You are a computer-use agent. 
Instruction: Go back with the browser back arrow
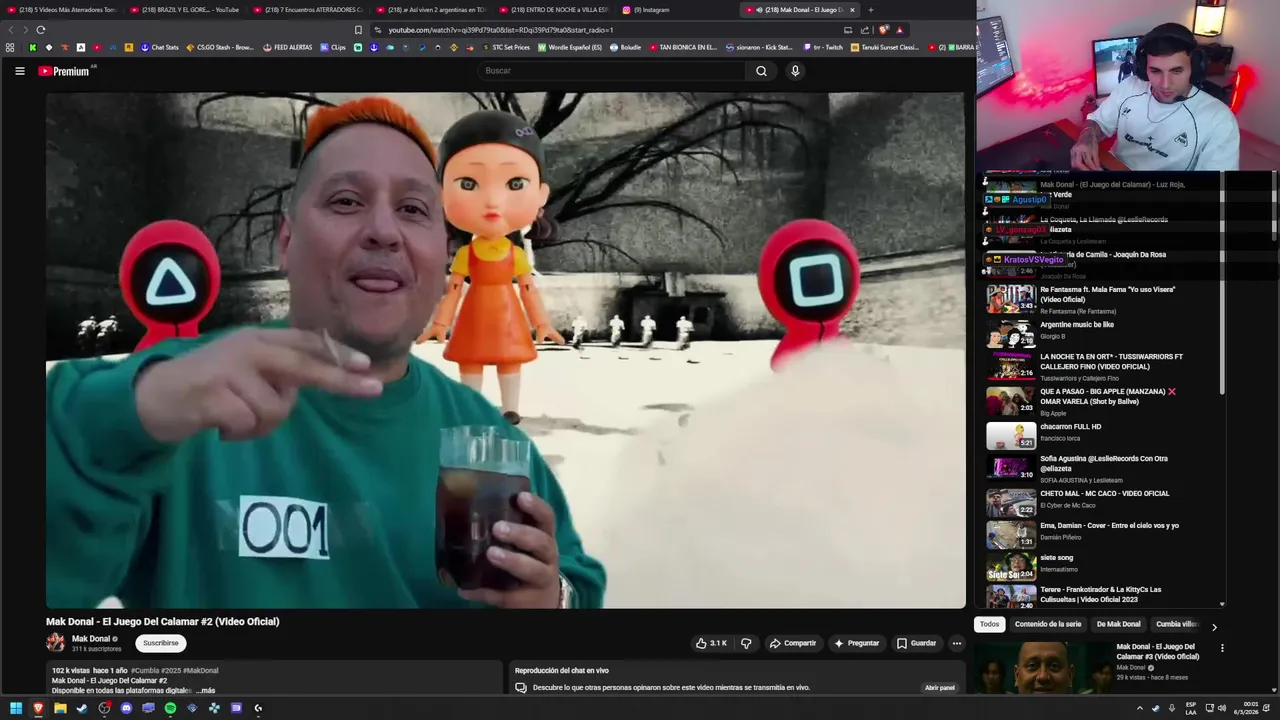pos(11,30)
